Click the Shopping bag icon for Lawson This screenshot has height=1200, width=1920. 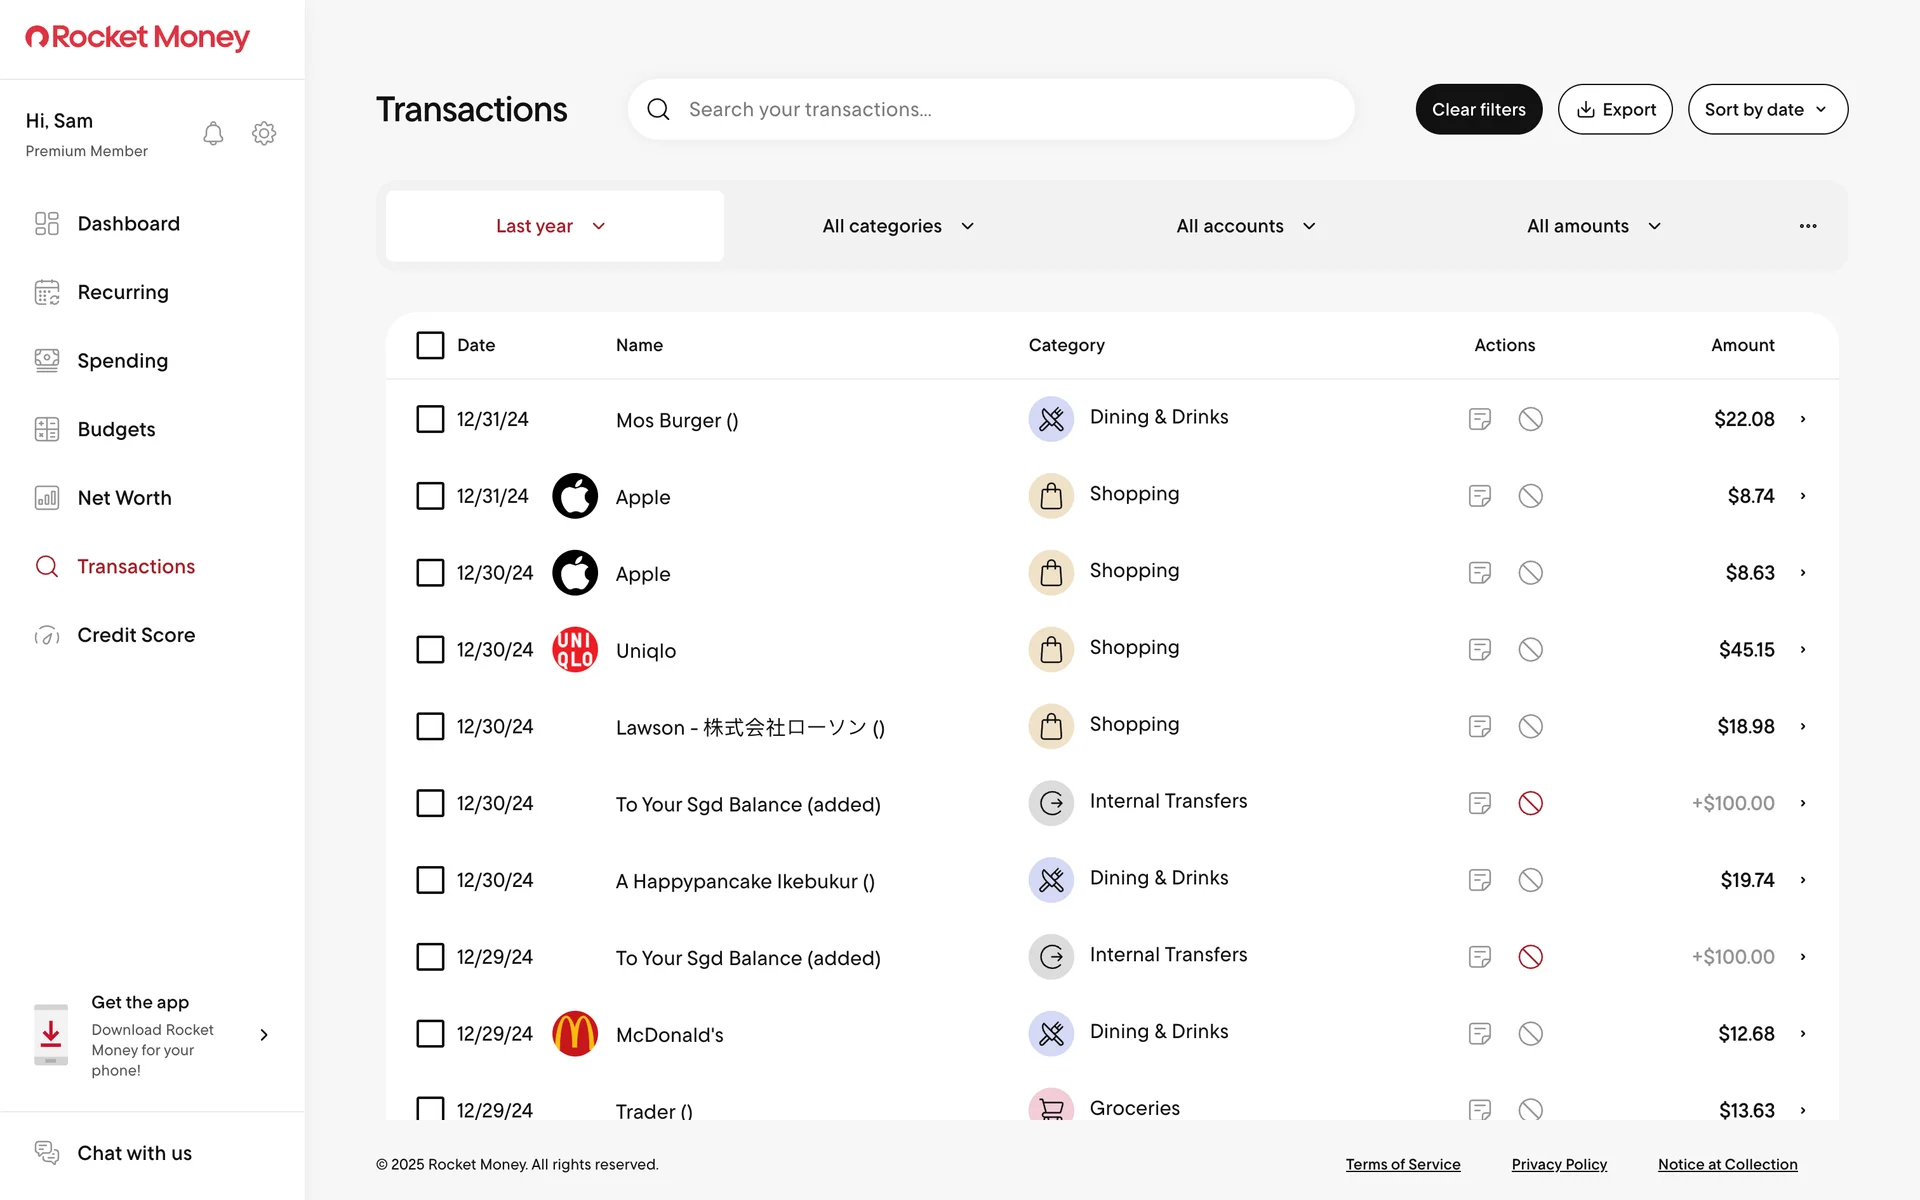(x=1051, y=727)
